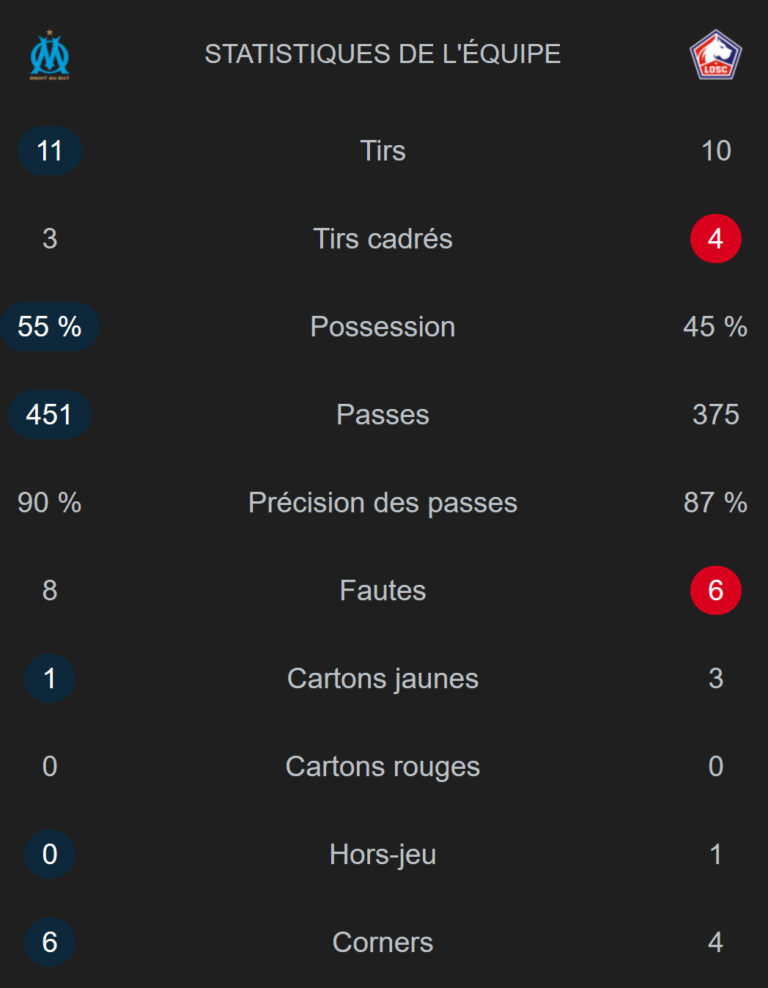768x988 pixels.
Task: Click the Olympique de Marseille team logo
Action: tap(49, 55)
